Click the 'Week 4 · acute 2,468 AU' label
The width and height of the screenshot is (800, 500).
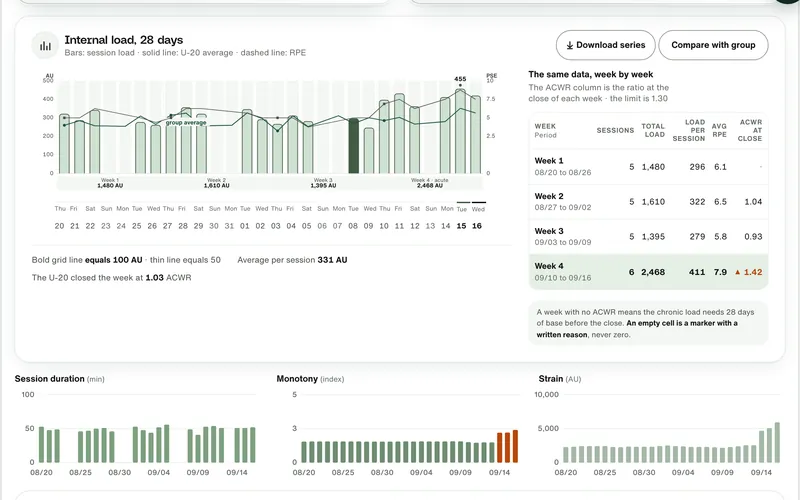pos(430,183)
